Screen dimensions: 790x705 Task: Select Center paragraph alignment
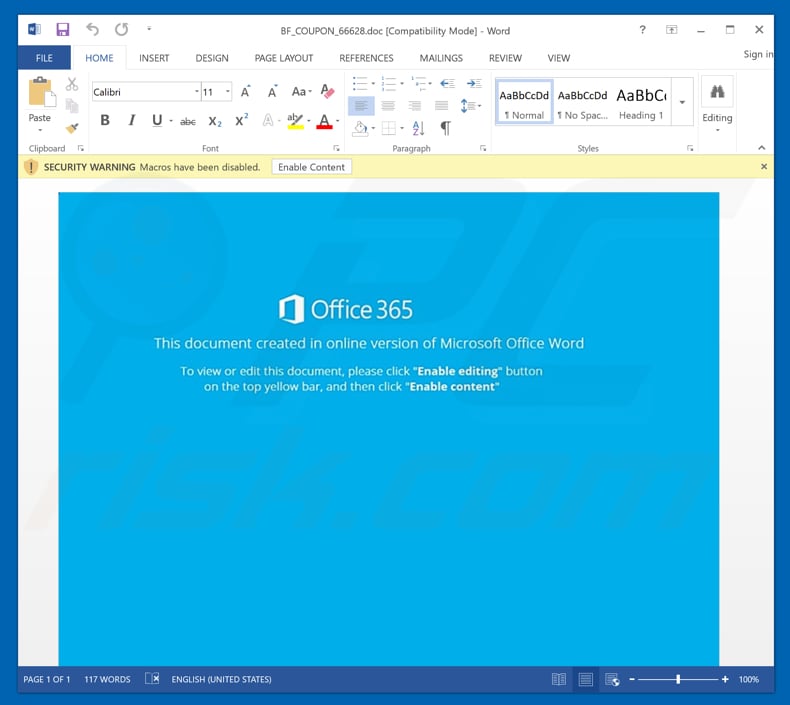(x=388, y=105)
